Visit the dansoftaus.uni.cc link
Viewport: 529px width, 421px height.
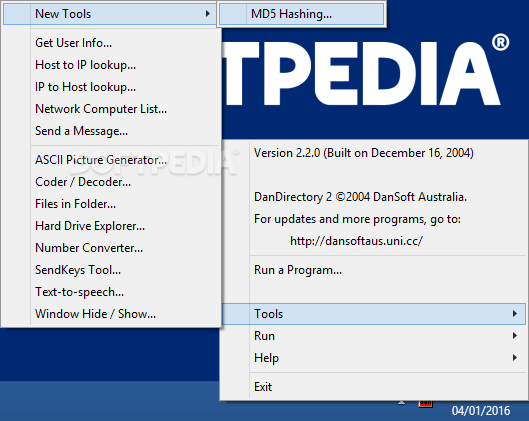[x=356, y=241]
